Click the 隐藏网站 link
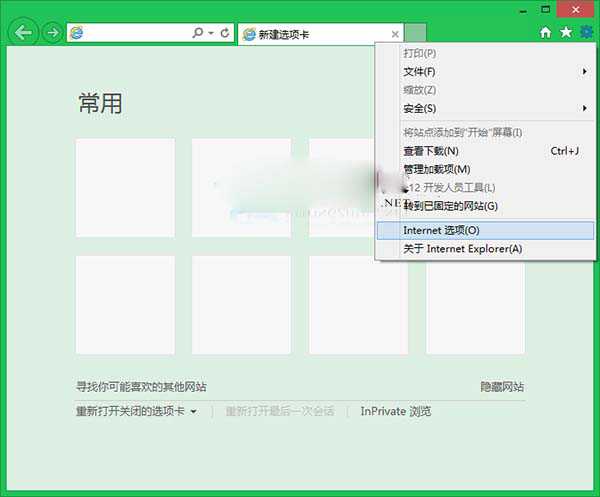The image size is (600, 497). [x=502, y=387]
